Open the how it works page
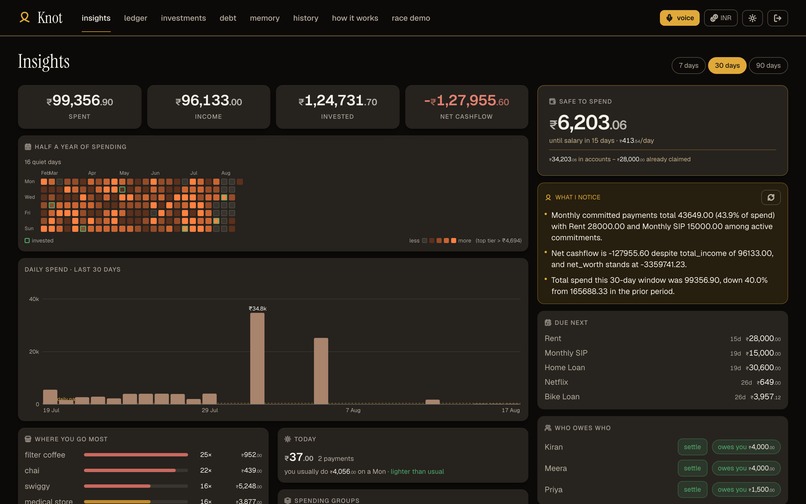Screen dimensions: 806x504 click(x=355, y=18)
